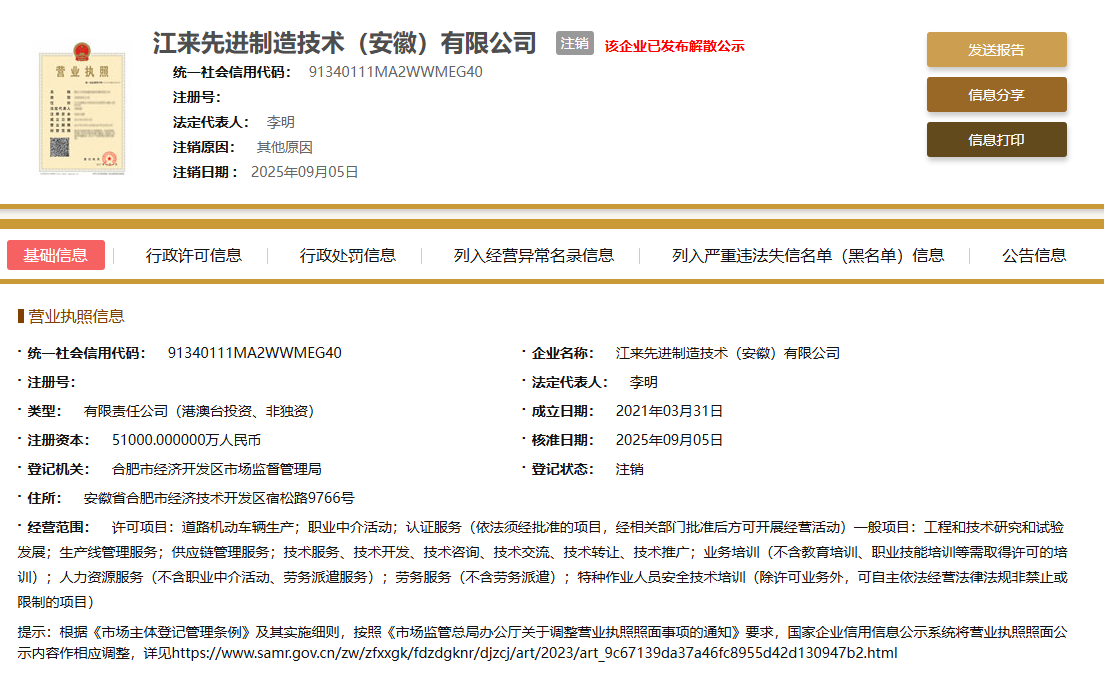The height and width of the screenshot is (678, 1104).
Task: Click the 营业执照信息 section heading
Action: (76, 316)
